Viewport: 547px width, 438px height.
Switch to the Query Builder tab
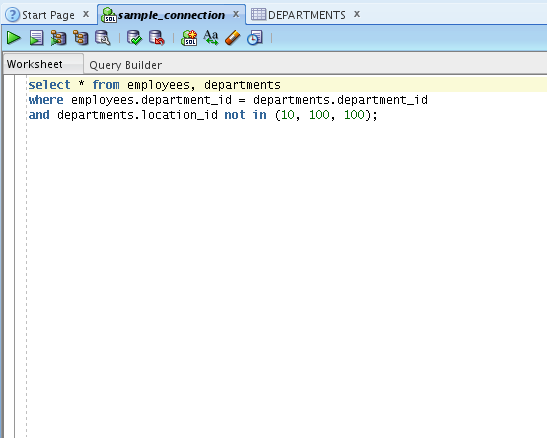coord(126,65)
